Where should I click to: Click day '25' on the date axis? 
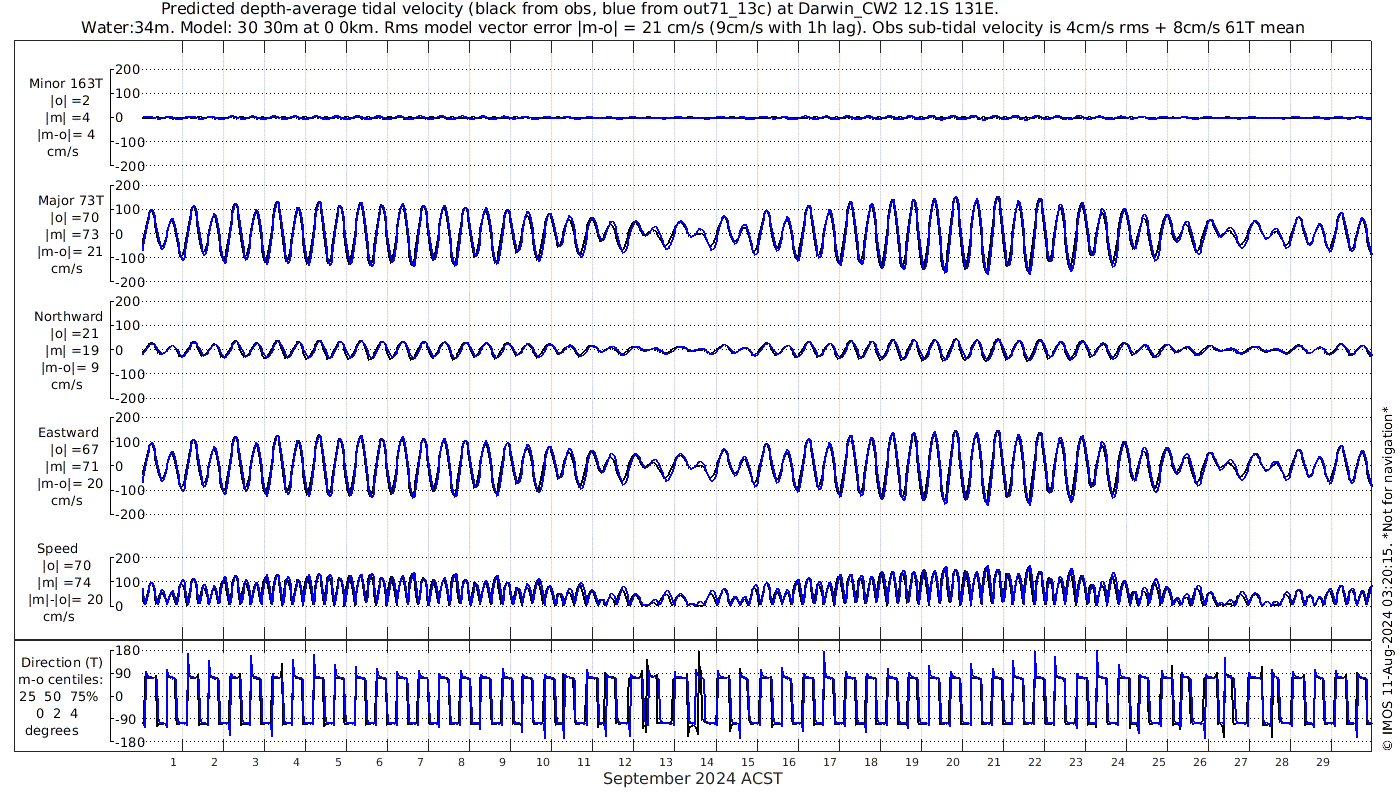[x=1158, y=762]
